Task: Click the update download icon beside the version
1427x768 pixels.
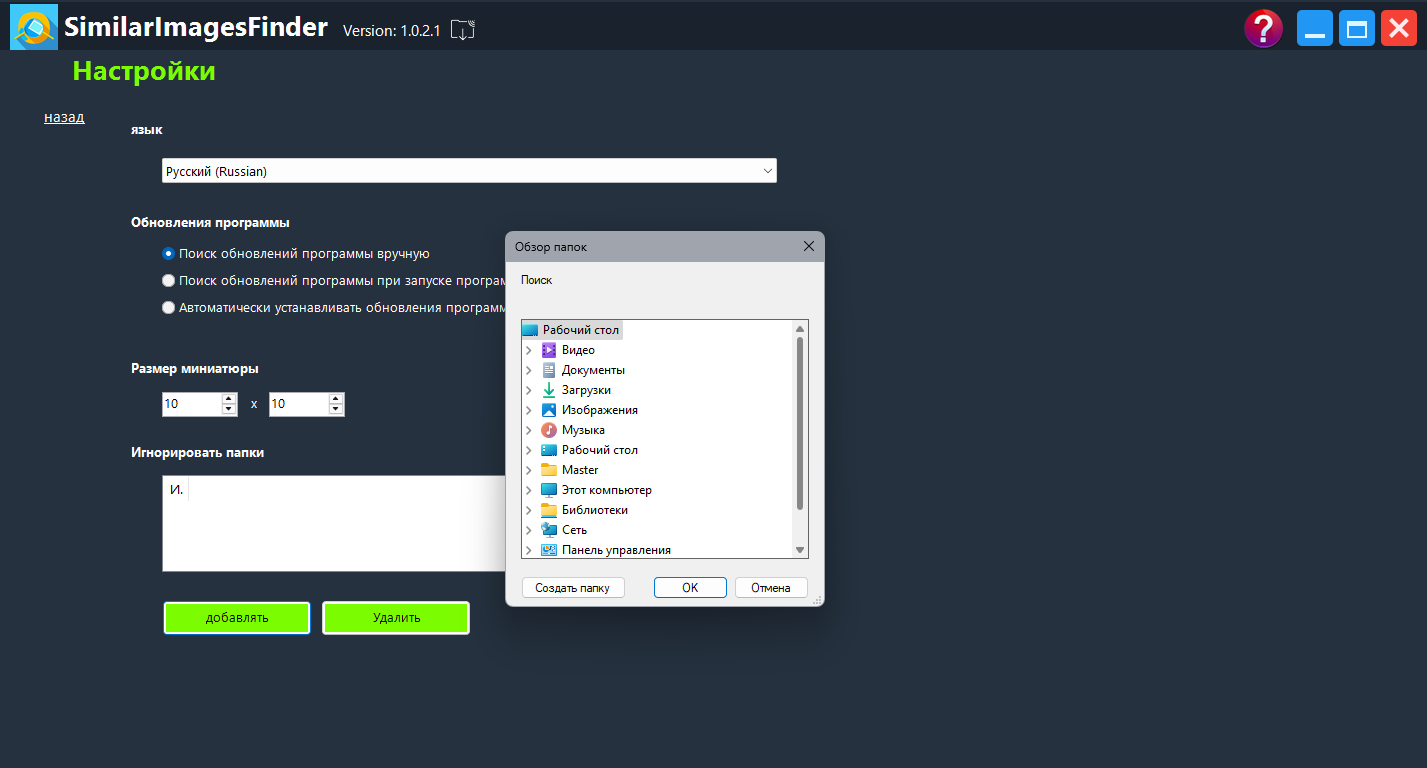Action: 462,30
